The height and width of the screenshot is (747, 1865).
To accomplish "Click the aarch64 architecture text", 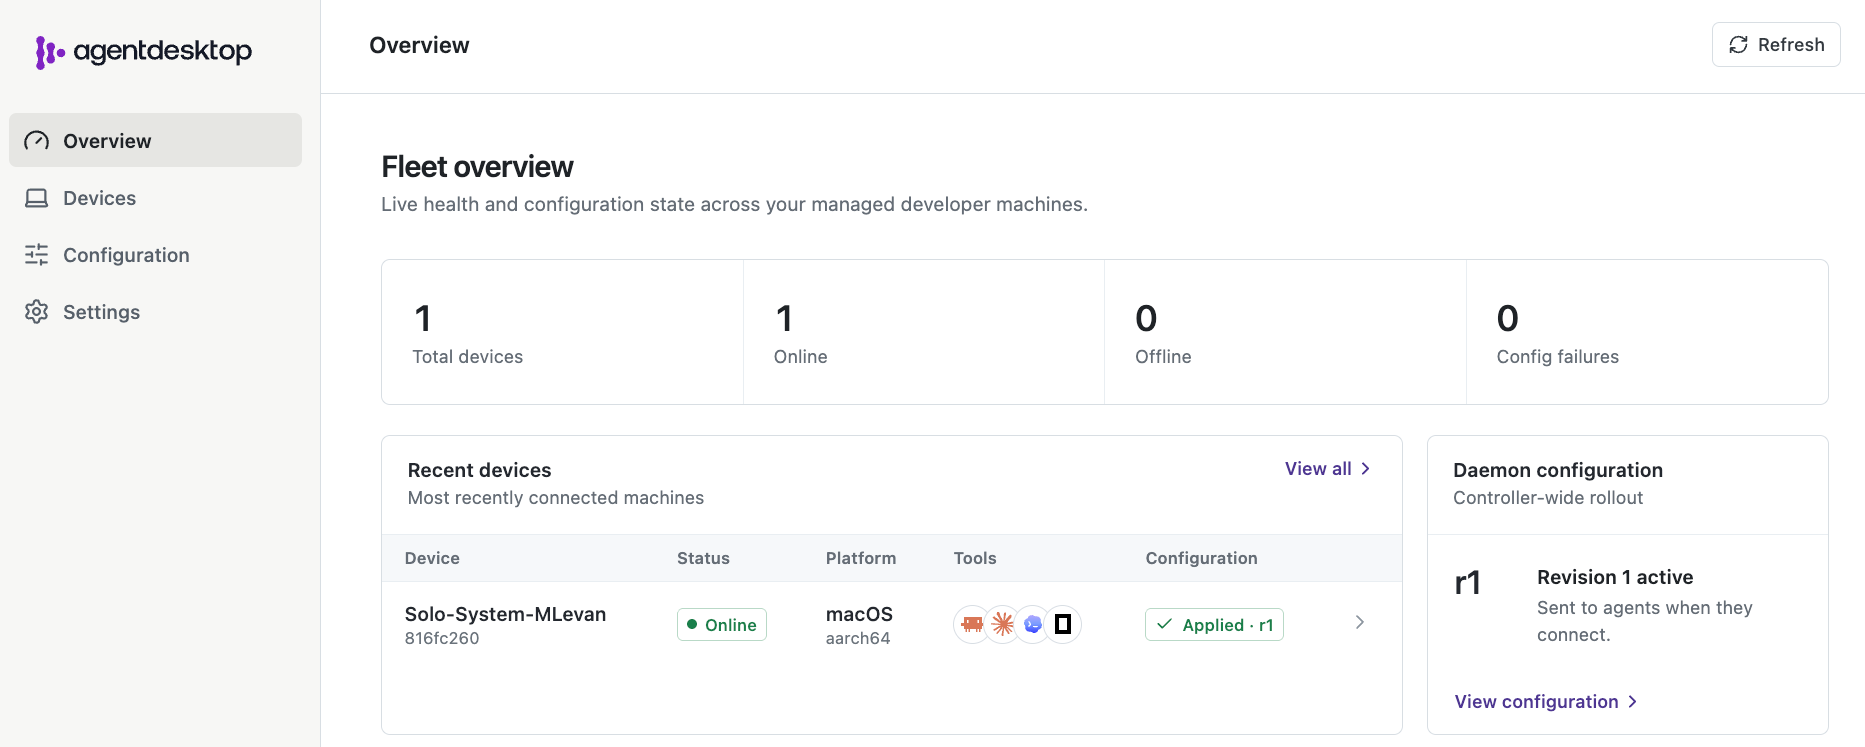I will pyautogui.click(x=858, y=638).
